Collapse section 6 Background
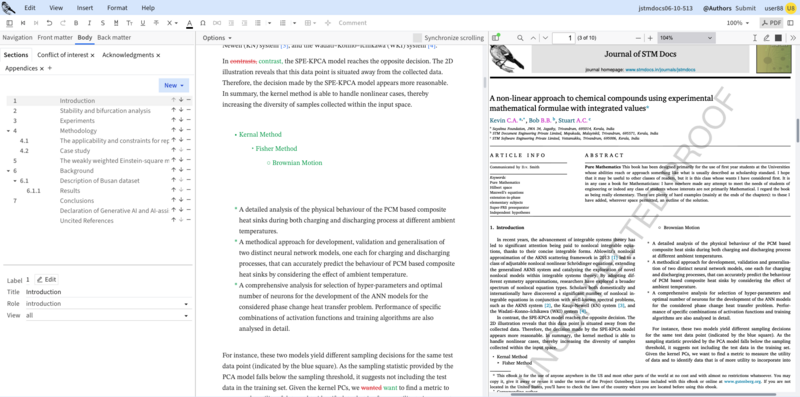The width and height of the screenshot is (800, 397). (x=8, y=171)
